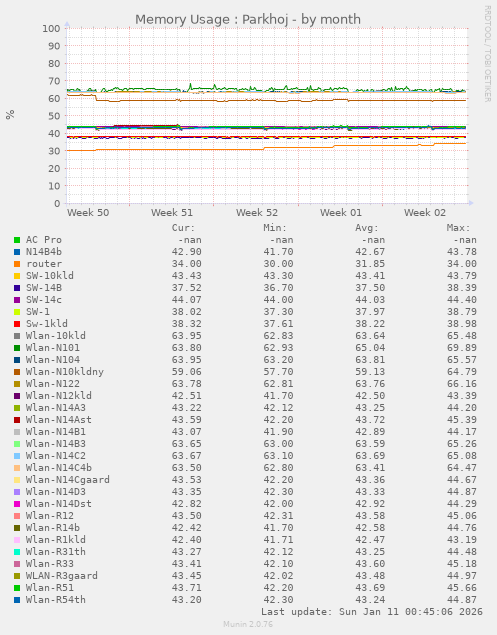Select the 'Wlan-N122' legend label
Screen dimensions: 497x635
coord(53,384)
